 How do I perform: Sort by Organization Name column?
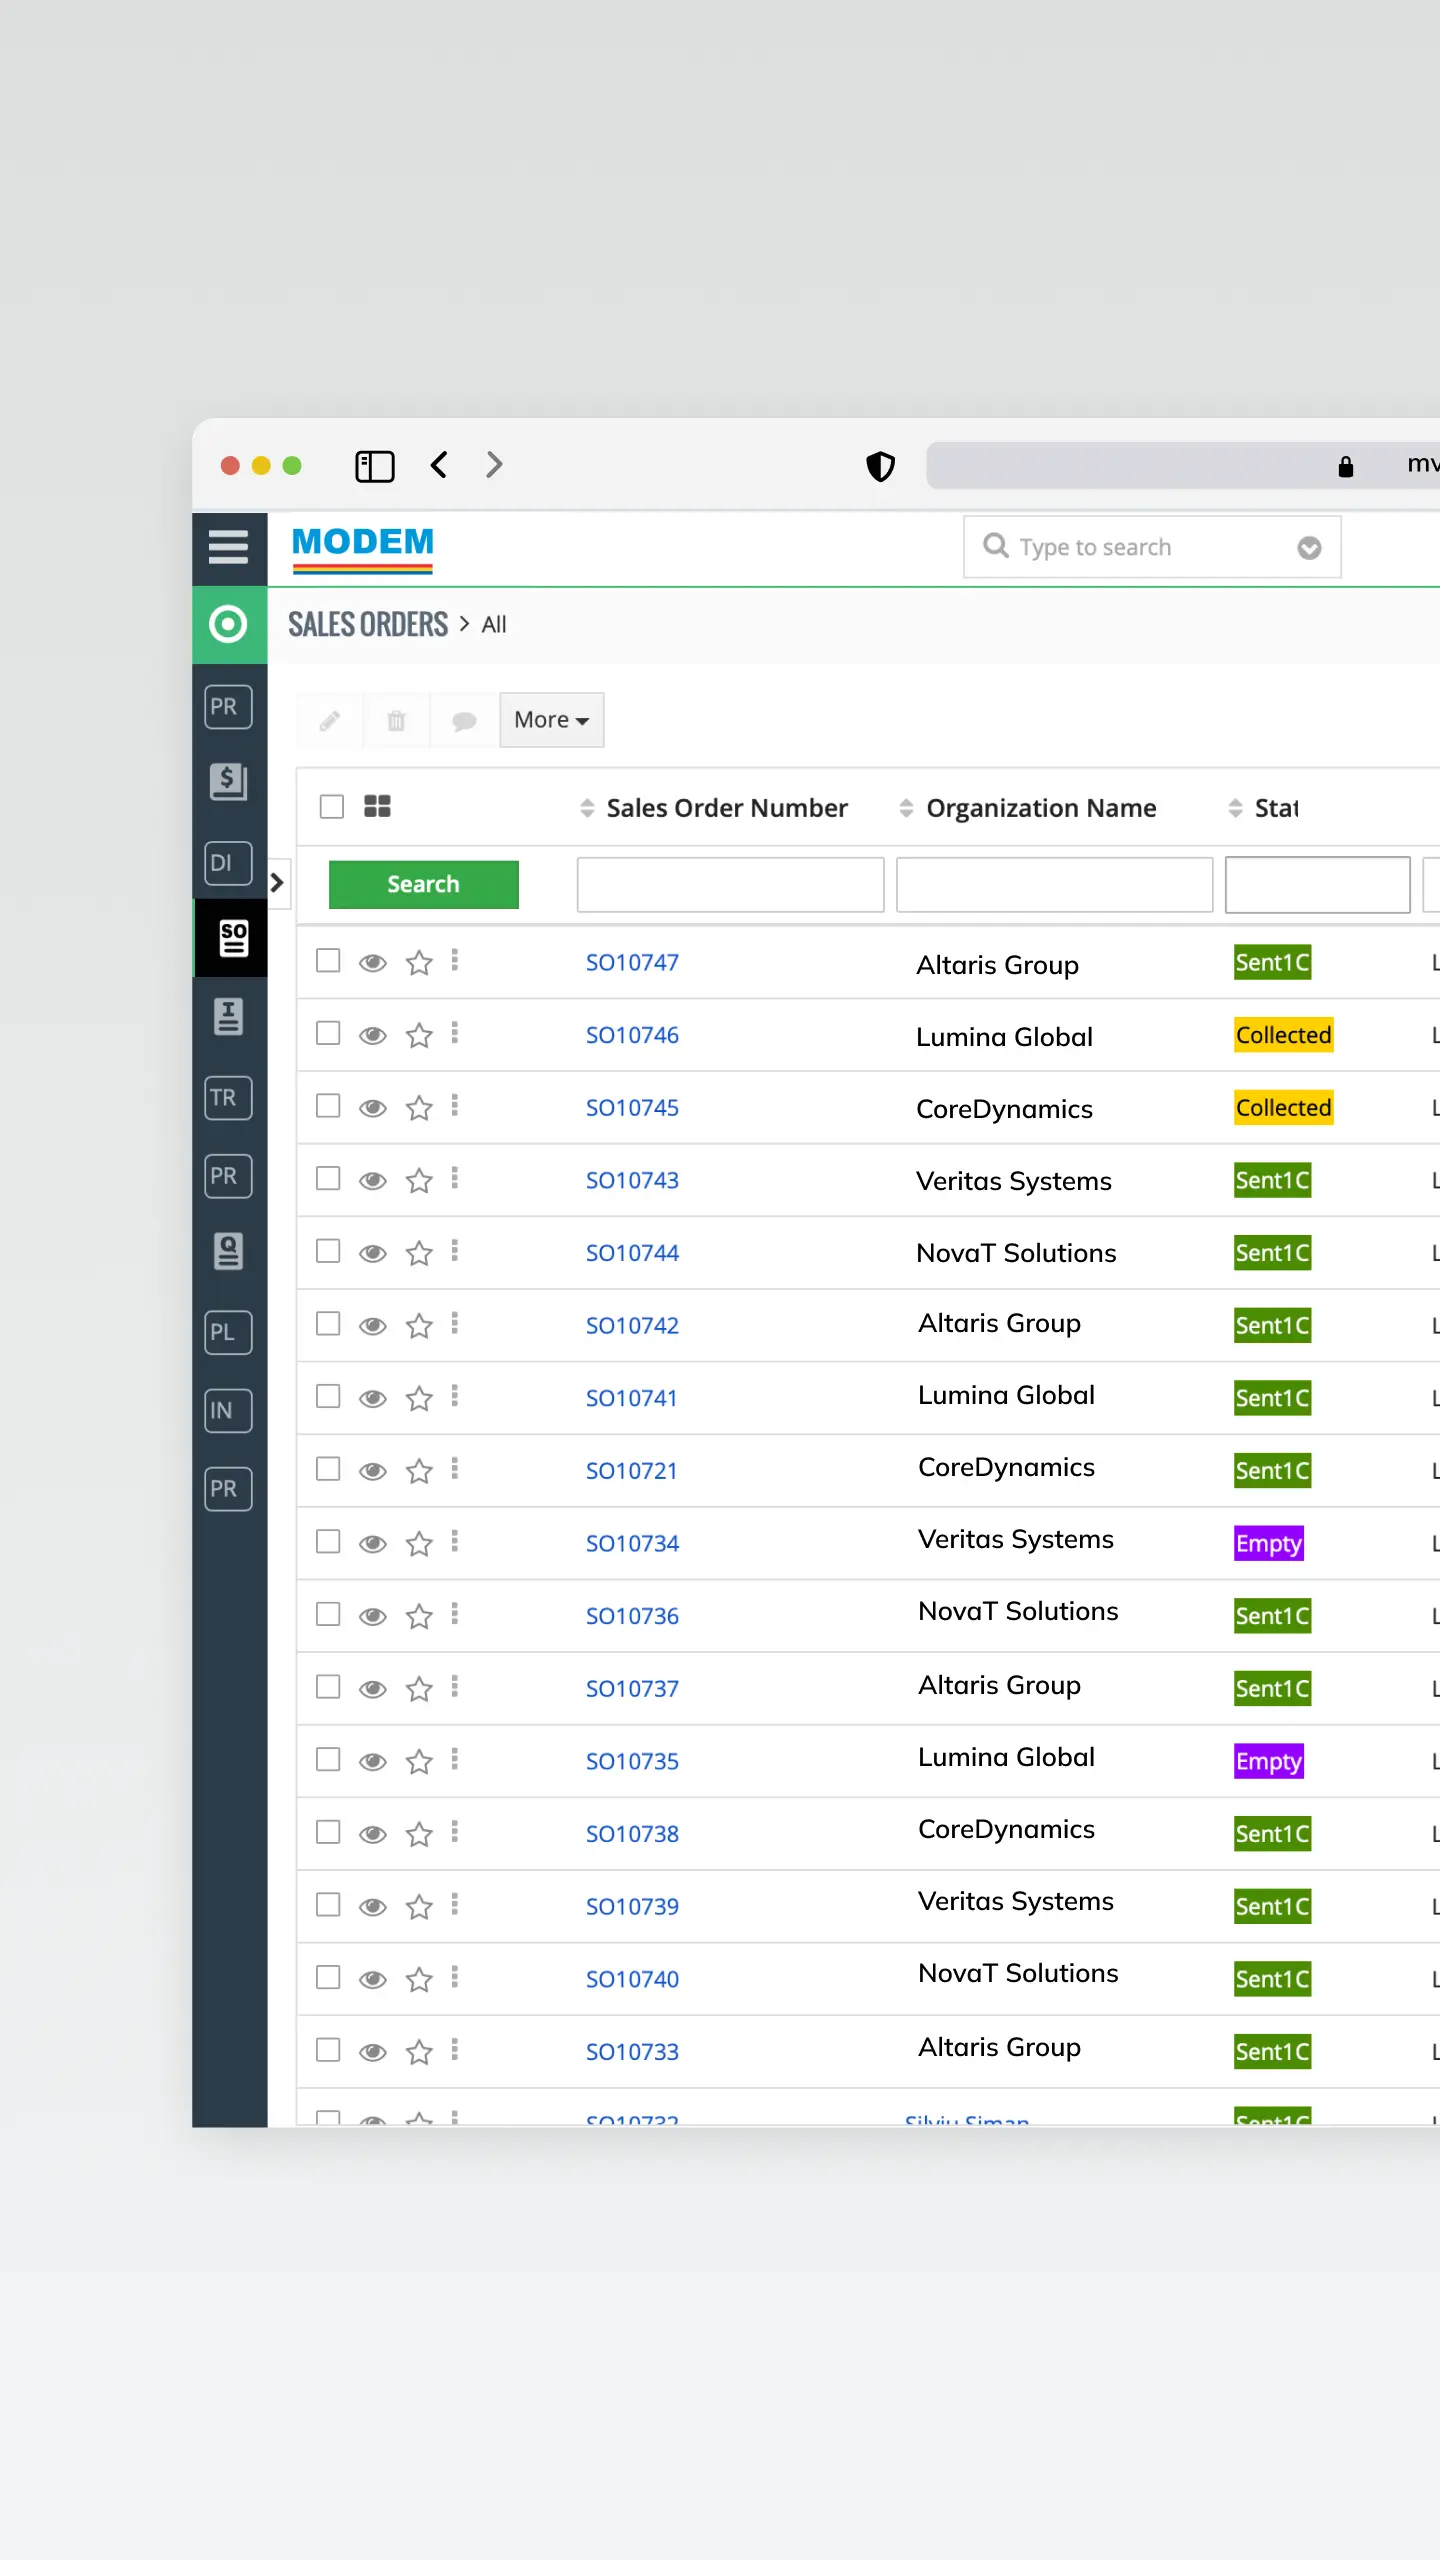1040,808
